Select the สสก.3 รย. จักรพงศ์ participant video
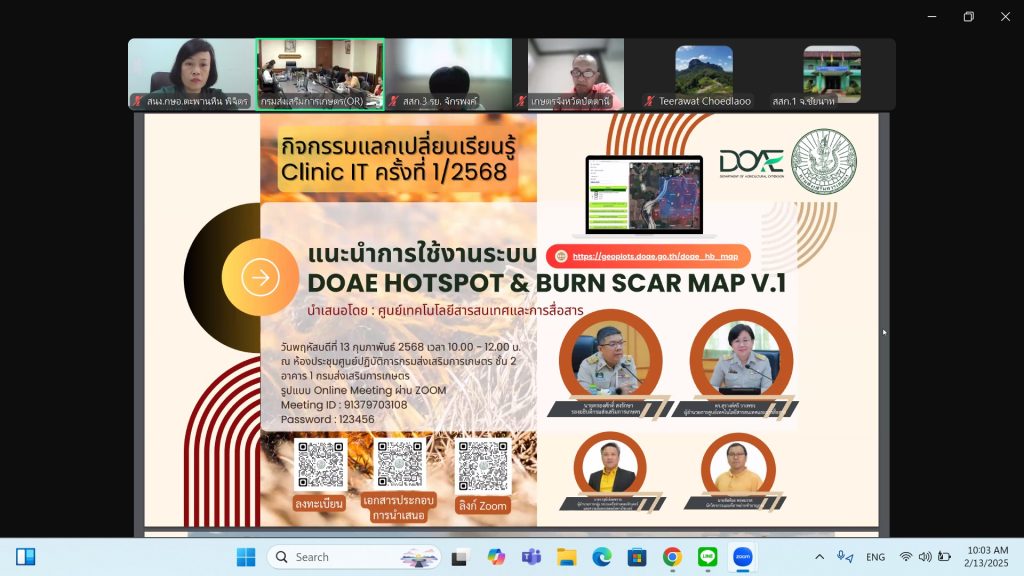This screenshot has height=576, width=1024. (449, 74)
